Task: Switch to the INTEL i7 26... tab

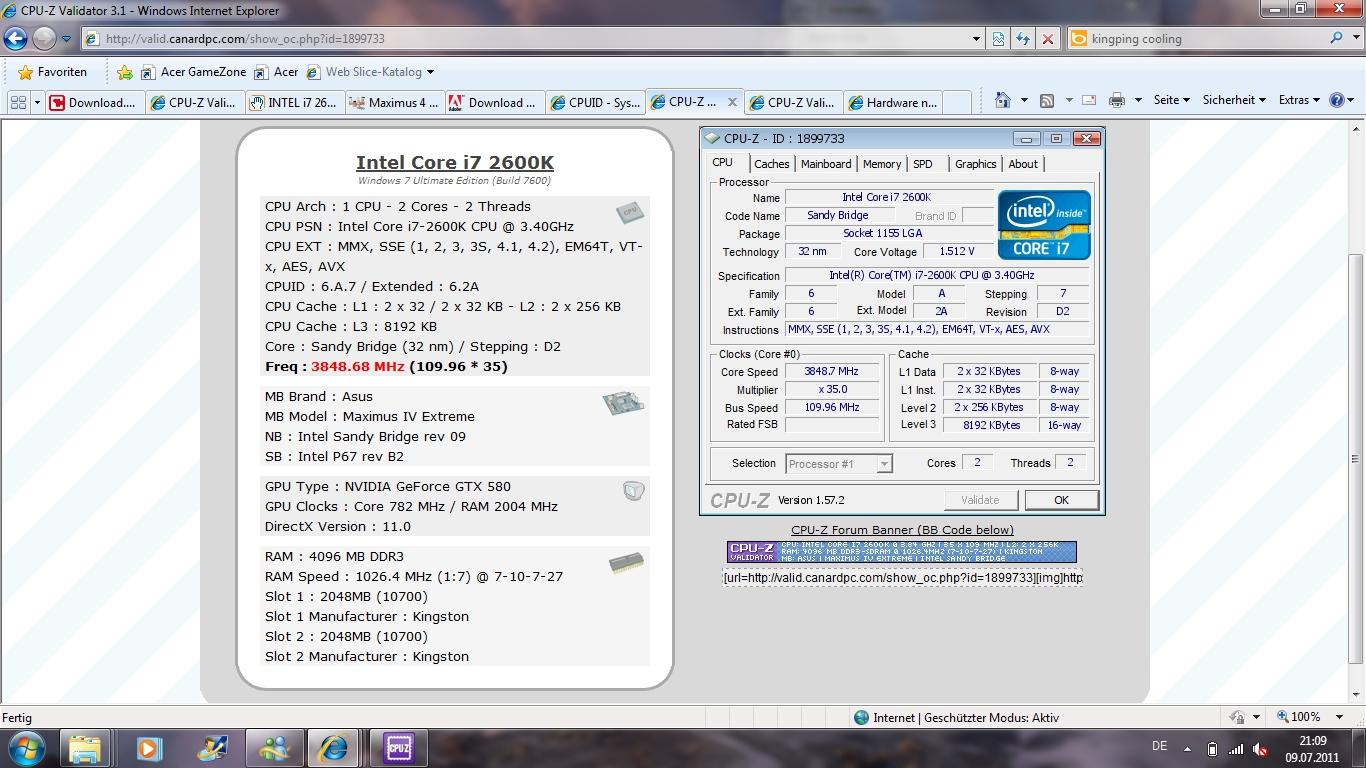Action: click(295, 102)
